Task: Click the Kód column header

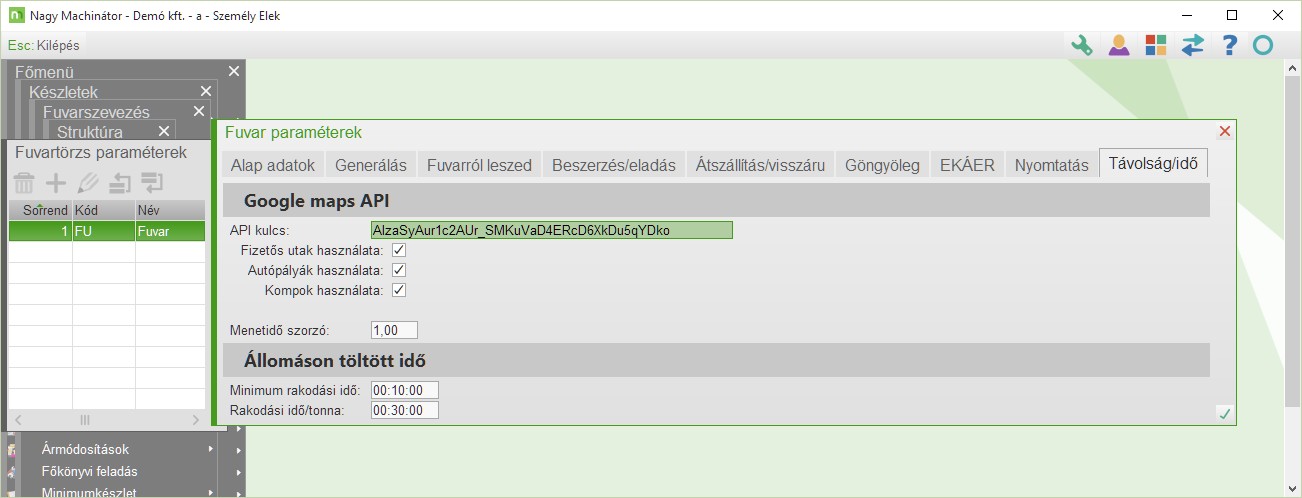Action: (x=103, y=210)
